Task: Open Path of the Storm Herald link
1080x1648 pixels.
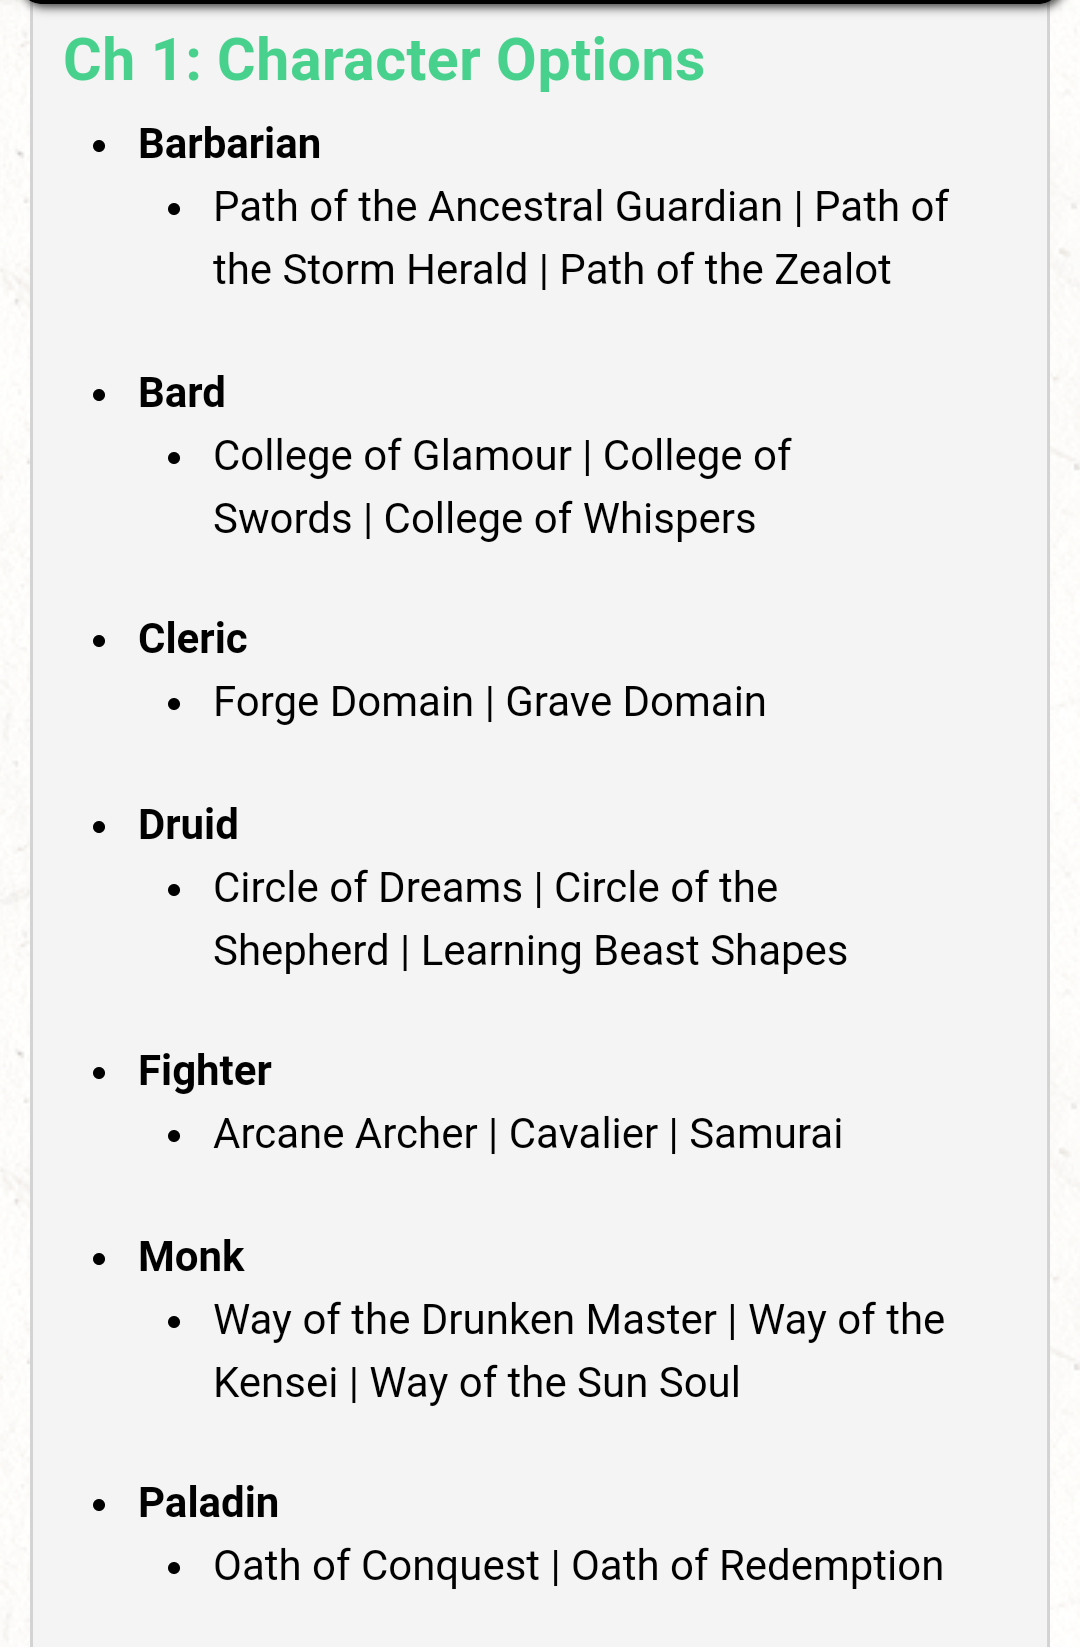Action: 370,270
